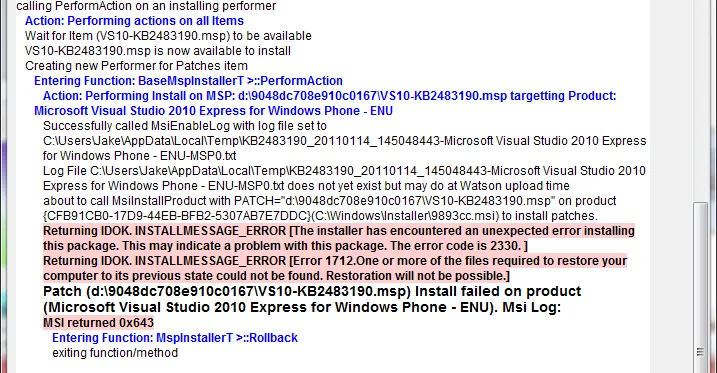
Task: Expand 'Entering Function: MspInstallerT >::Rollback' section
Action: tap(175, 338)
